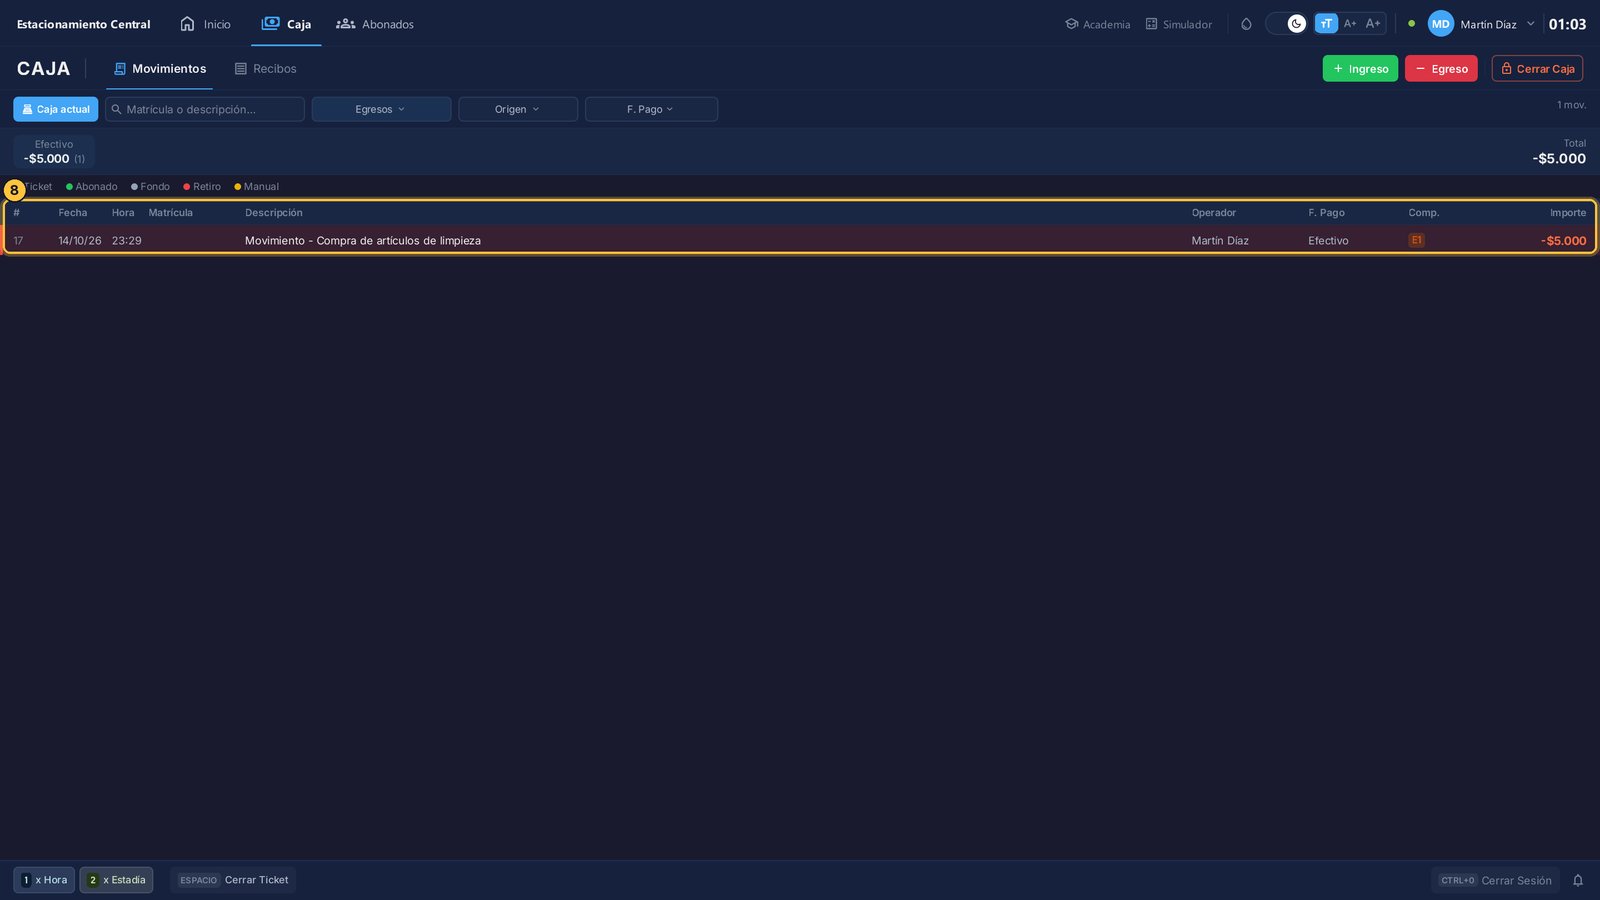The width and height of the screenshot is (1600, 900).
Task: Click the Cerrar Caja button
Action: (1537, 69)
